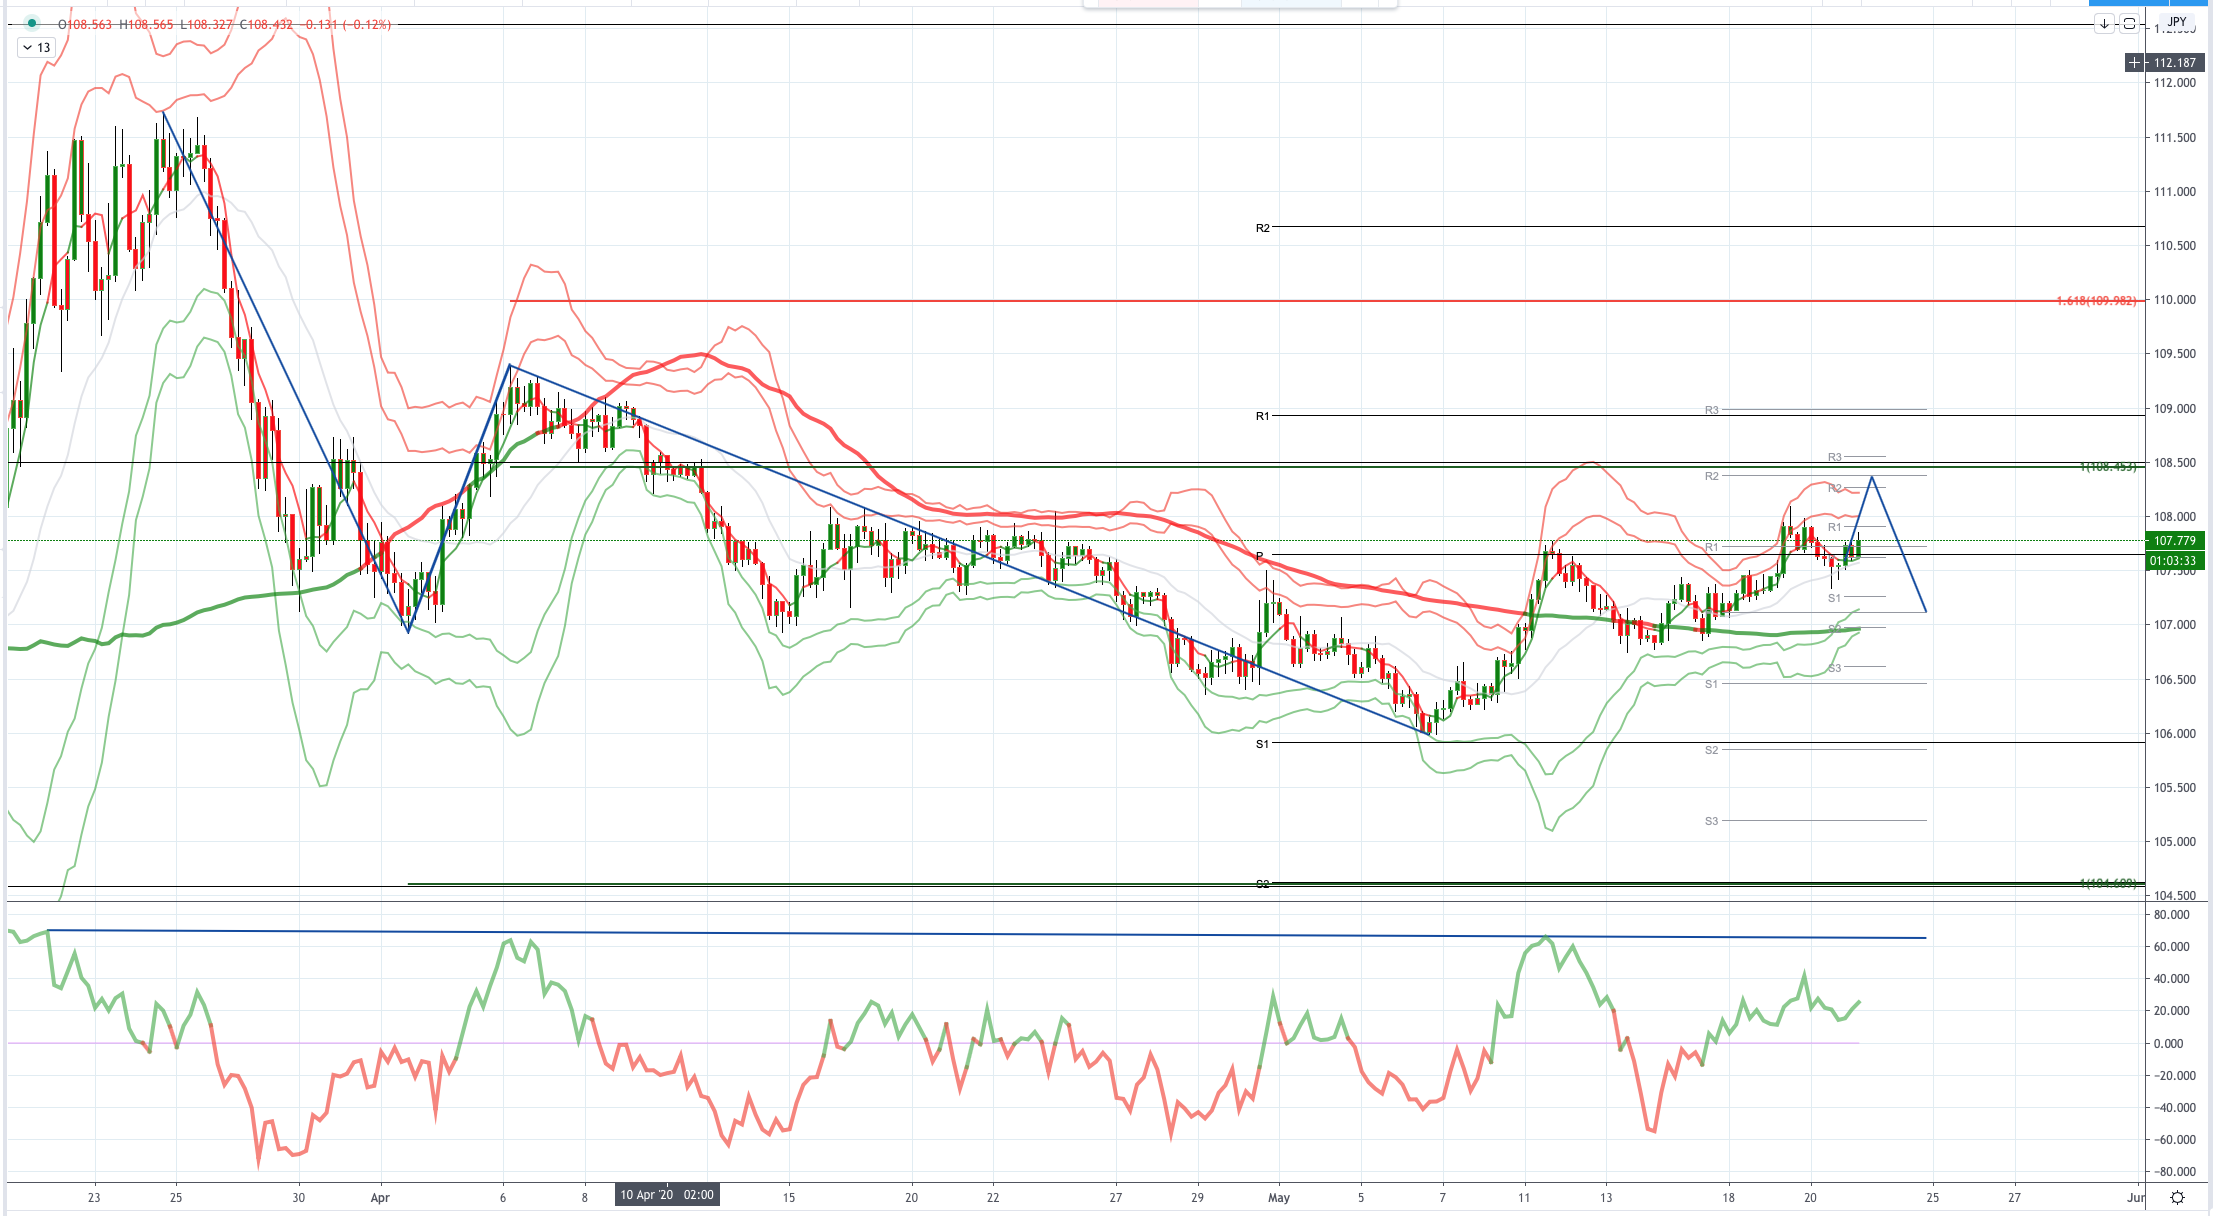The image size is (2213, 1216).
Task: Click the 112.187 crosshair price label
Action: pyautogui.click(x=2174, y=62)
